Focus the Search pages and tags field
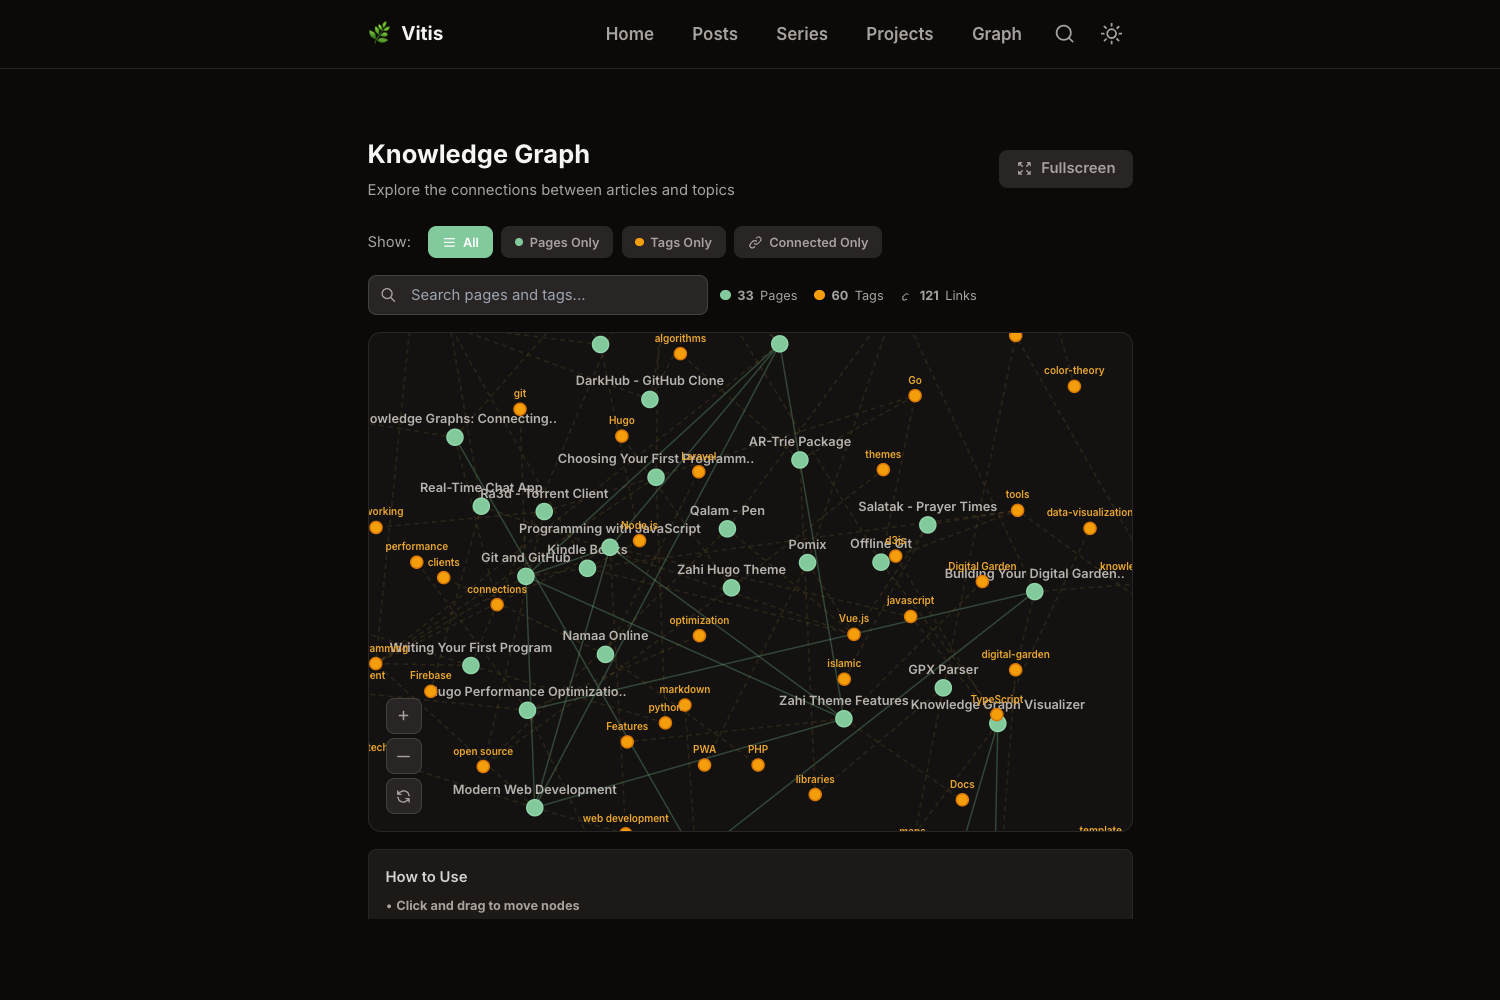Image resolution: width=1500 pixels, height=1000 pixels. (538, 295)
